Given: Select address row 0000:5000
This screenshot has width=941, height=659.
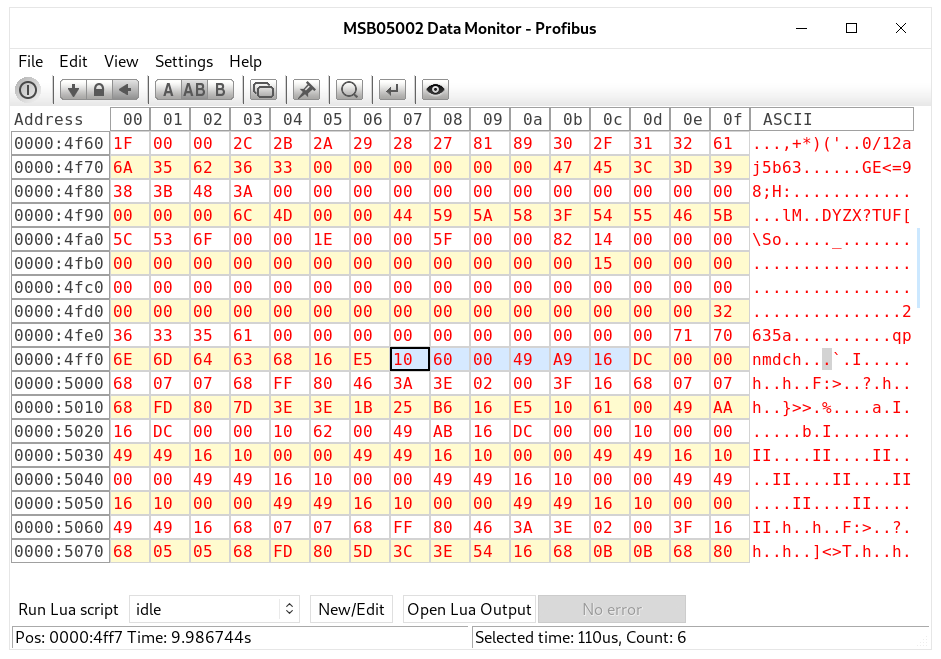Looking at the screenshot, I should click(59, 384).
